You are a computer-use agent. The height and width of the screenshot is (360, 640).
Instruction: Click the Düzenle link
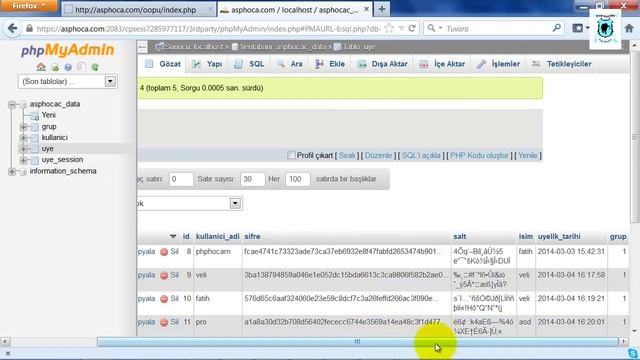coord(378,156)
